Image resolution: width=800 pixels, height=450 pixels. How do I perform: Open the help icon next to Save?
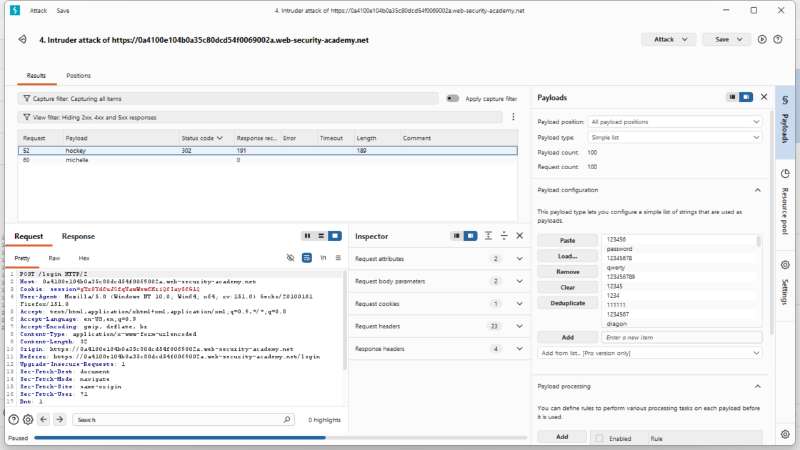778,39
